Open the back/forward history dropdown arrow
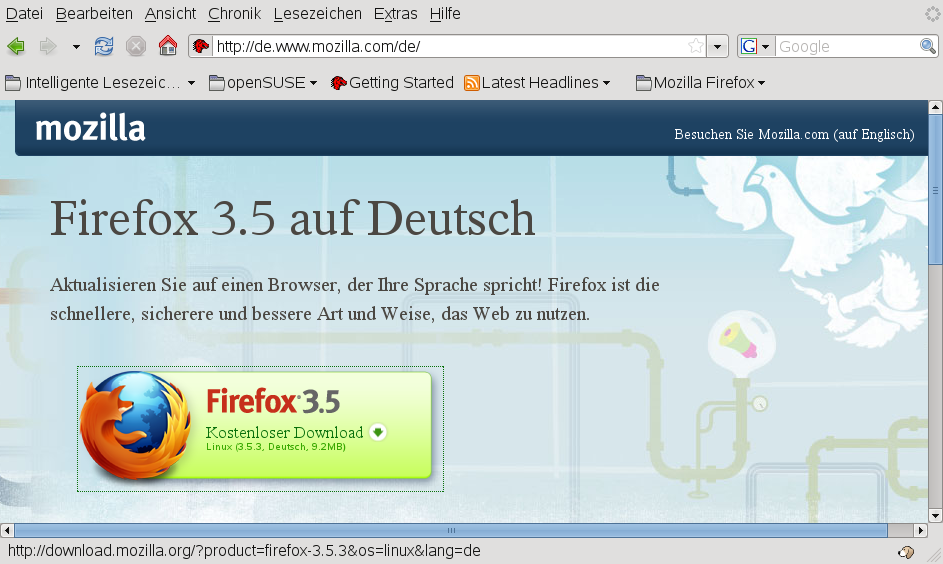Screen dimensions: 943x564 point(76,46)
